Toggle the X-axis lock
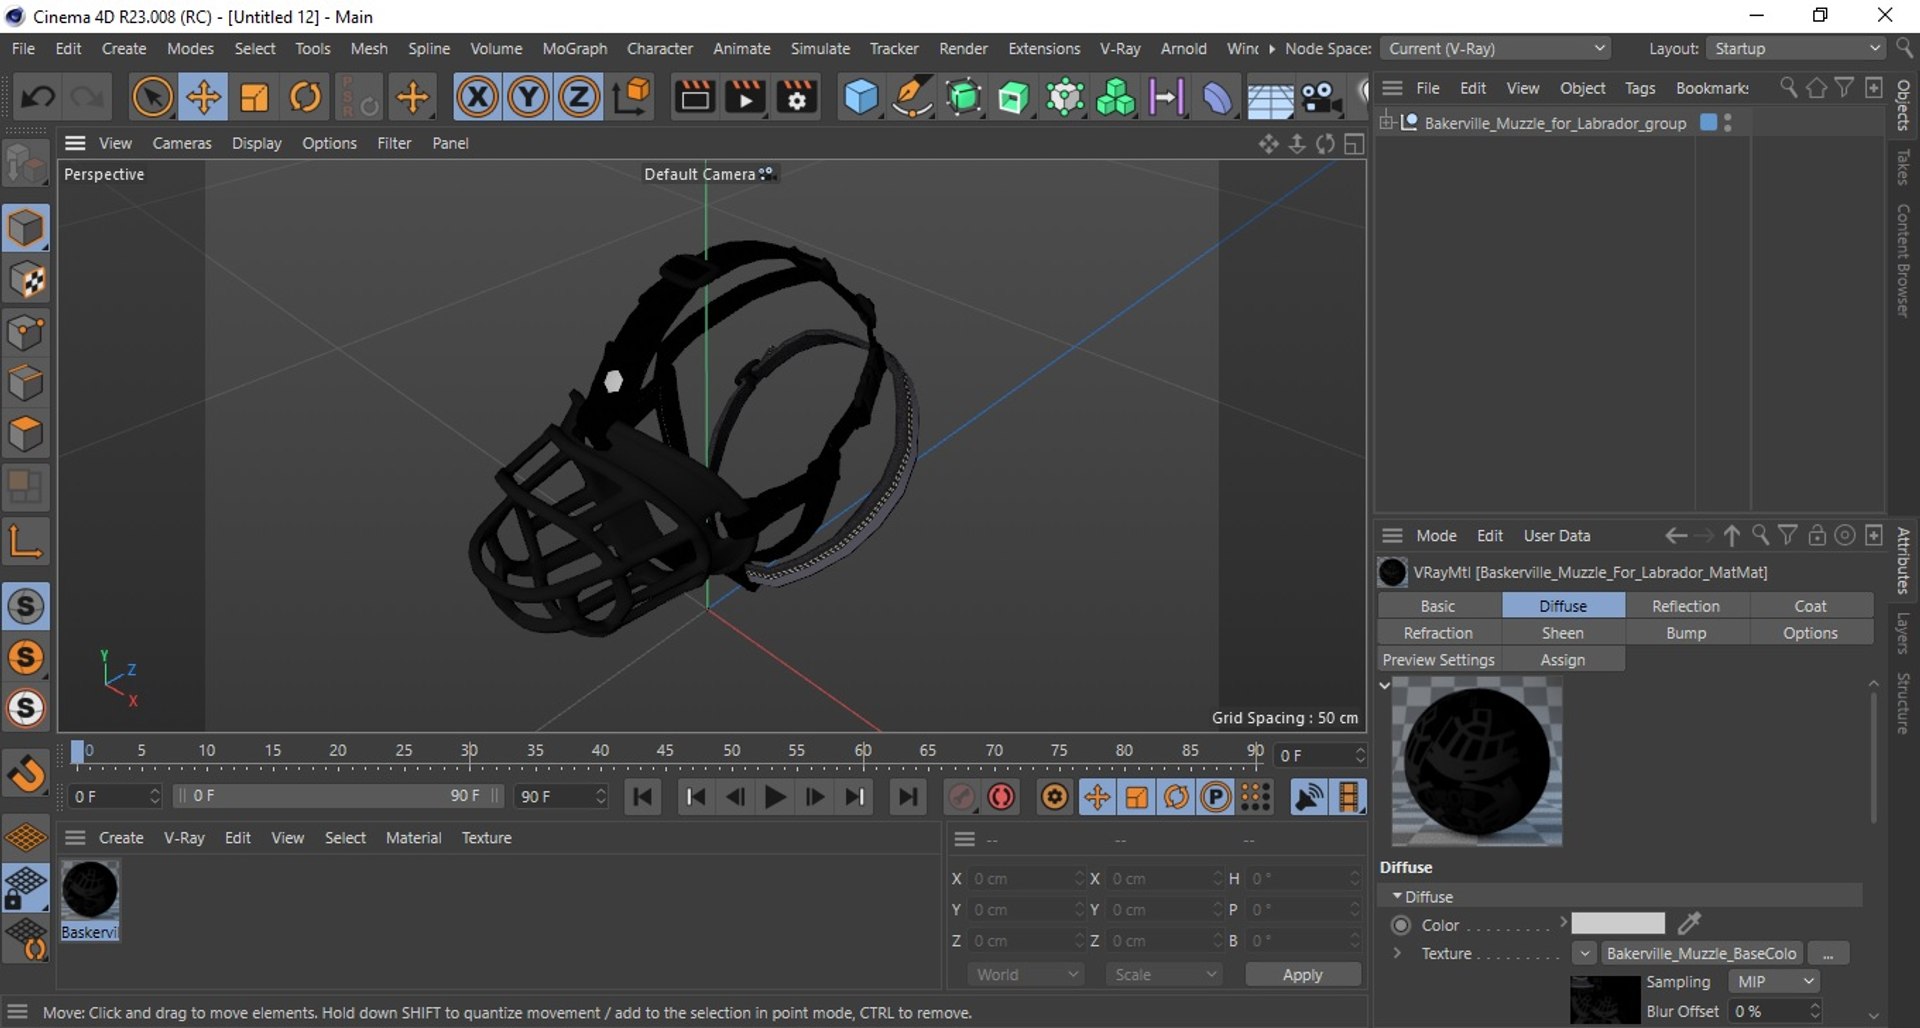The image size is (1920, 1028). [477, 97]
